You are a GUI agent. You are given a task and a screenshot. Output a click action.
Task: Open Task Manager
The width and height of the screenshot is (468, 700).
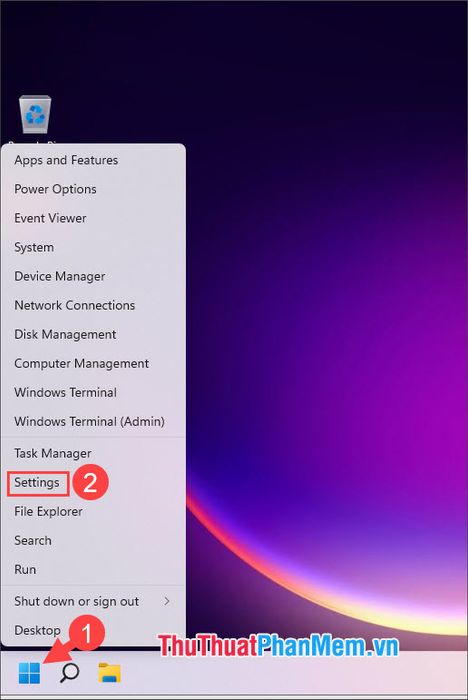coord(93,453)
